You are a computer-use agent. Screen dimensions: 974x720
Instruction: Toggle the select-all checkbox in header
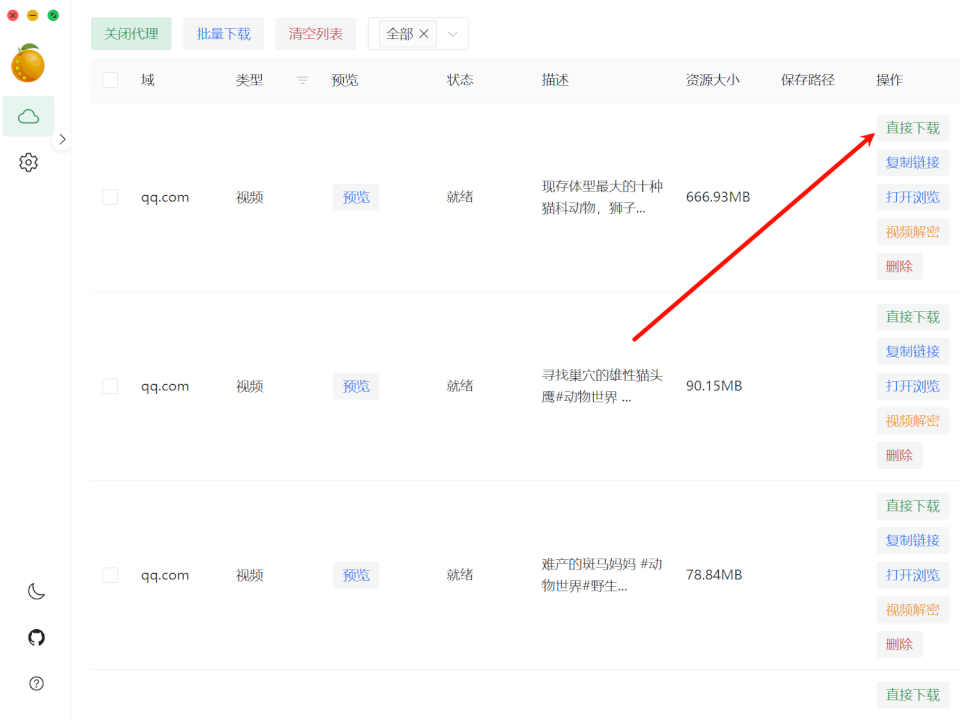[x=110, y=80]
